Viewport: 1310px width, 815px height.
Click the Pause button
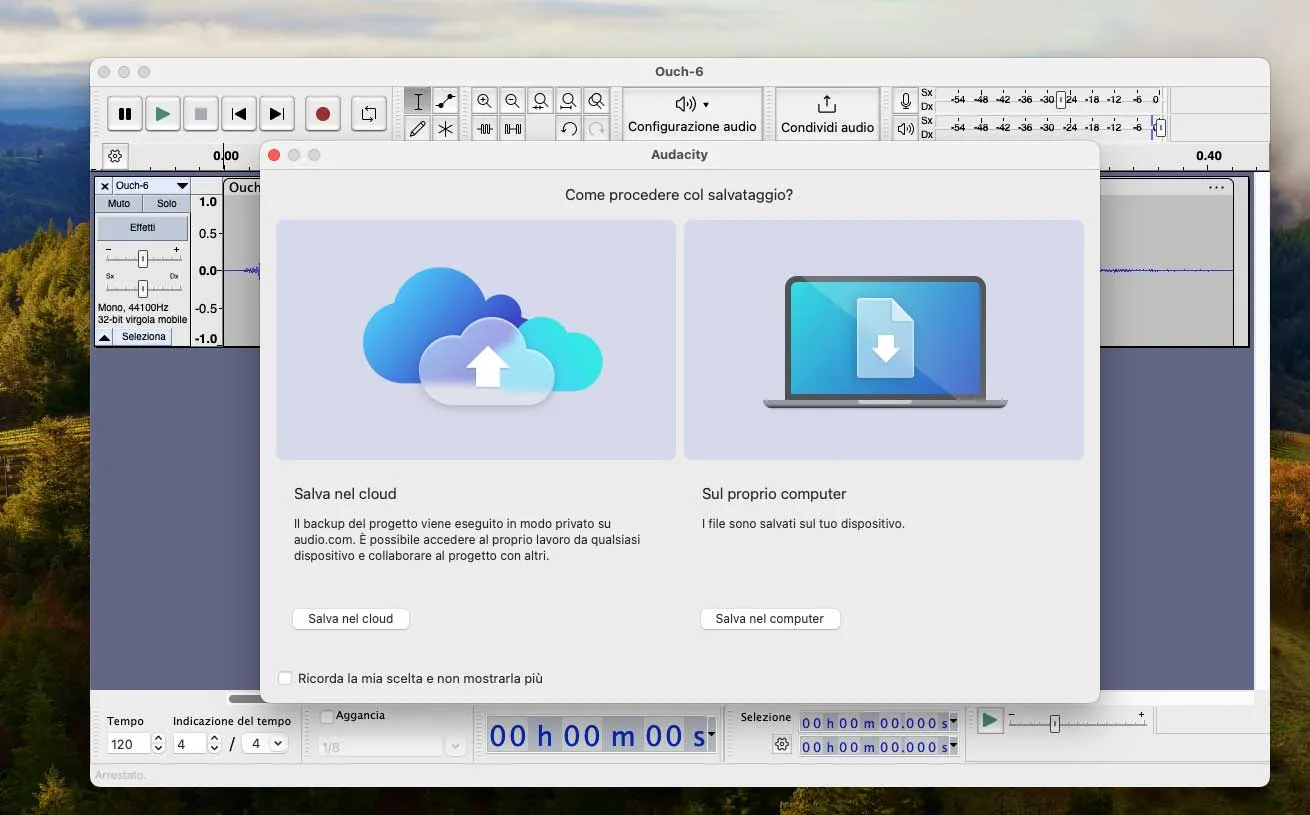(x=125, y=114)
